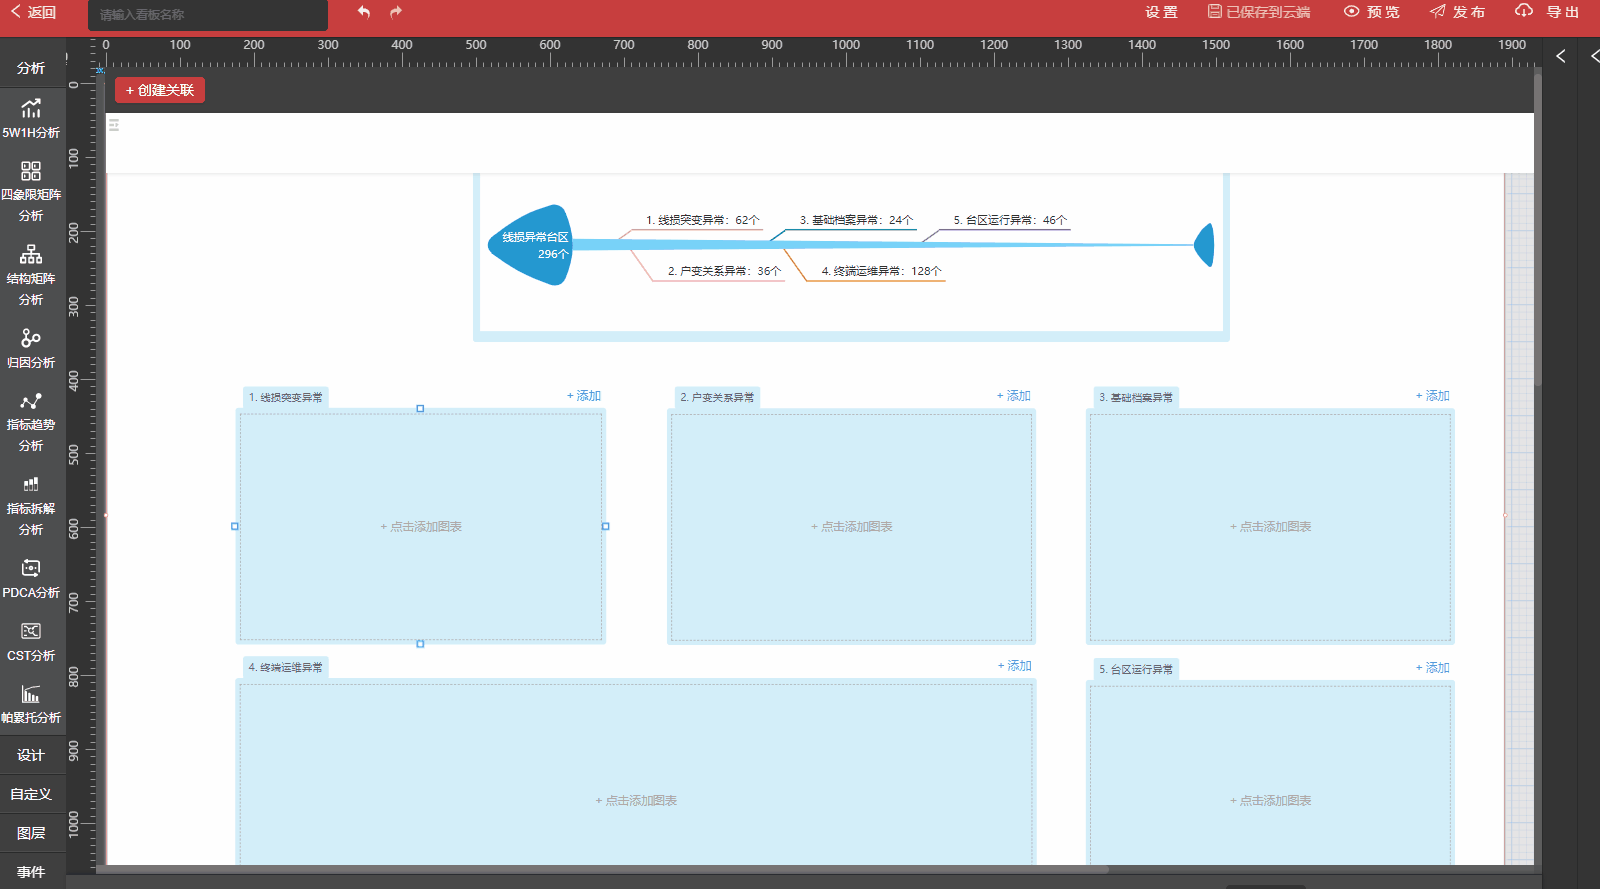
Task: Open the 帕累托分析 chart tool
Action: click(31, 703)
